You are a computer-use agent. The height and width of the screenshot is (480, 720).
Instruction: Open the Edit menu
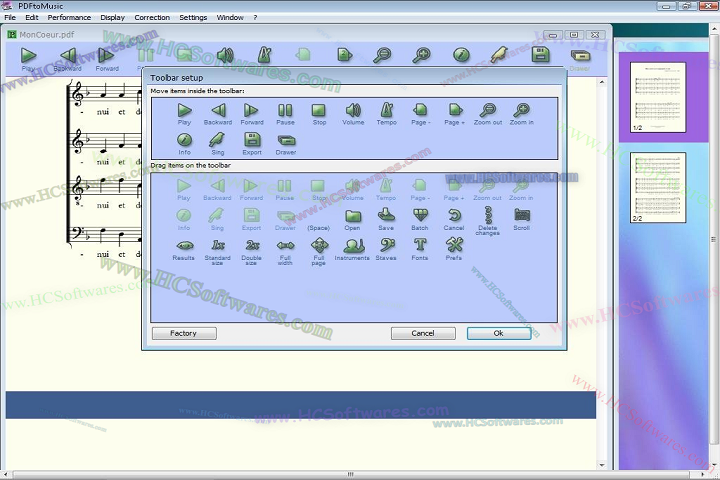click(32, 17)
